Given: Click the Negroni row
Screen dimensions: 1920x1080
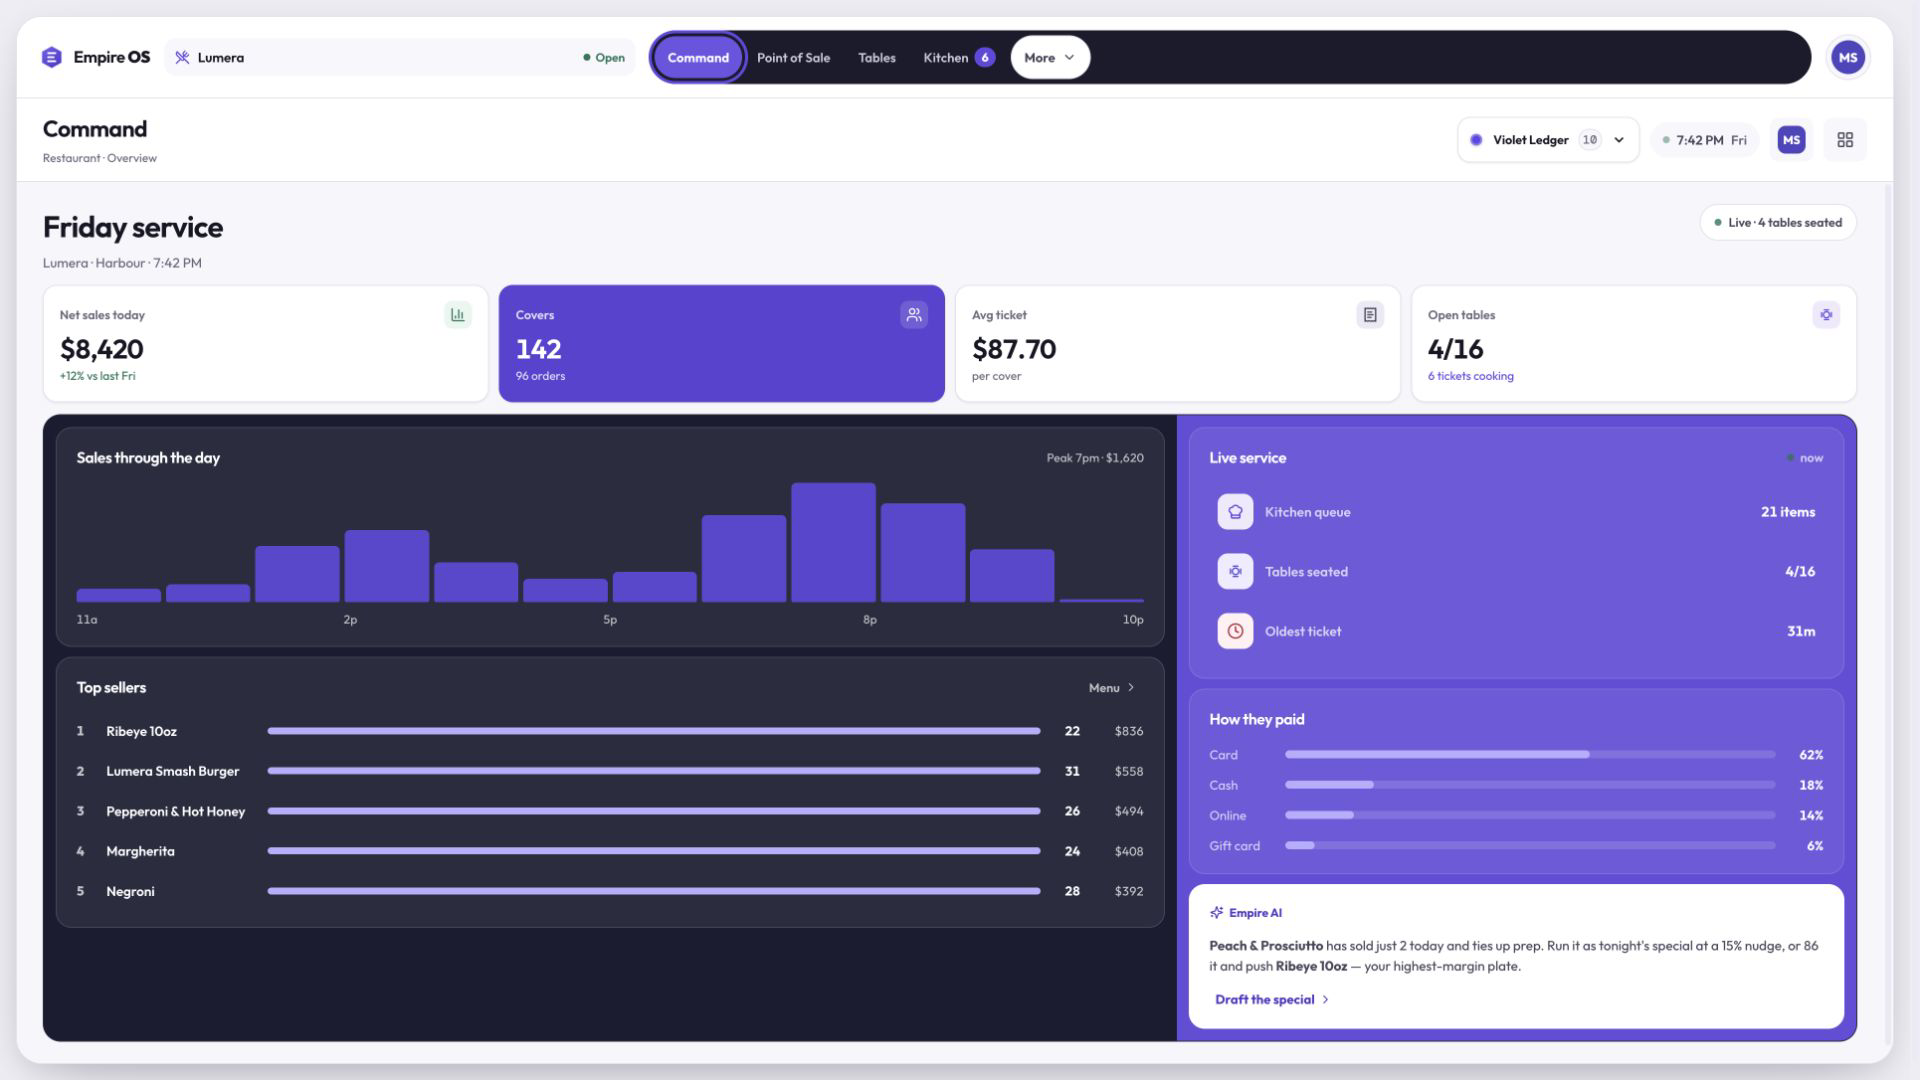Looking at the screenshot, I should tap(610, 891).
